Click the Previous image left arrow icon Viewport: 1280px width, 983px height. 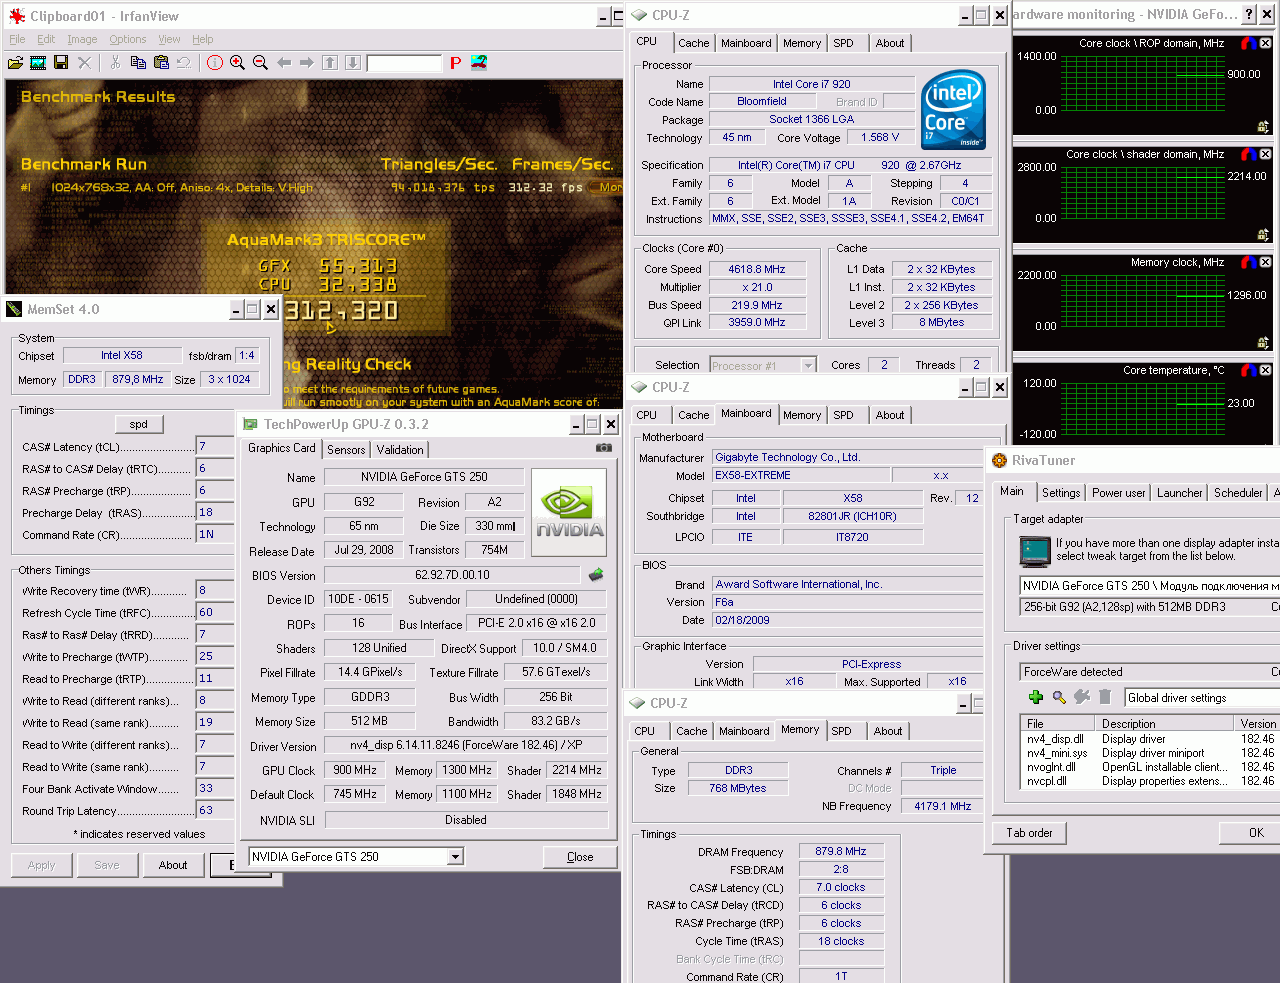coord(284,63)
